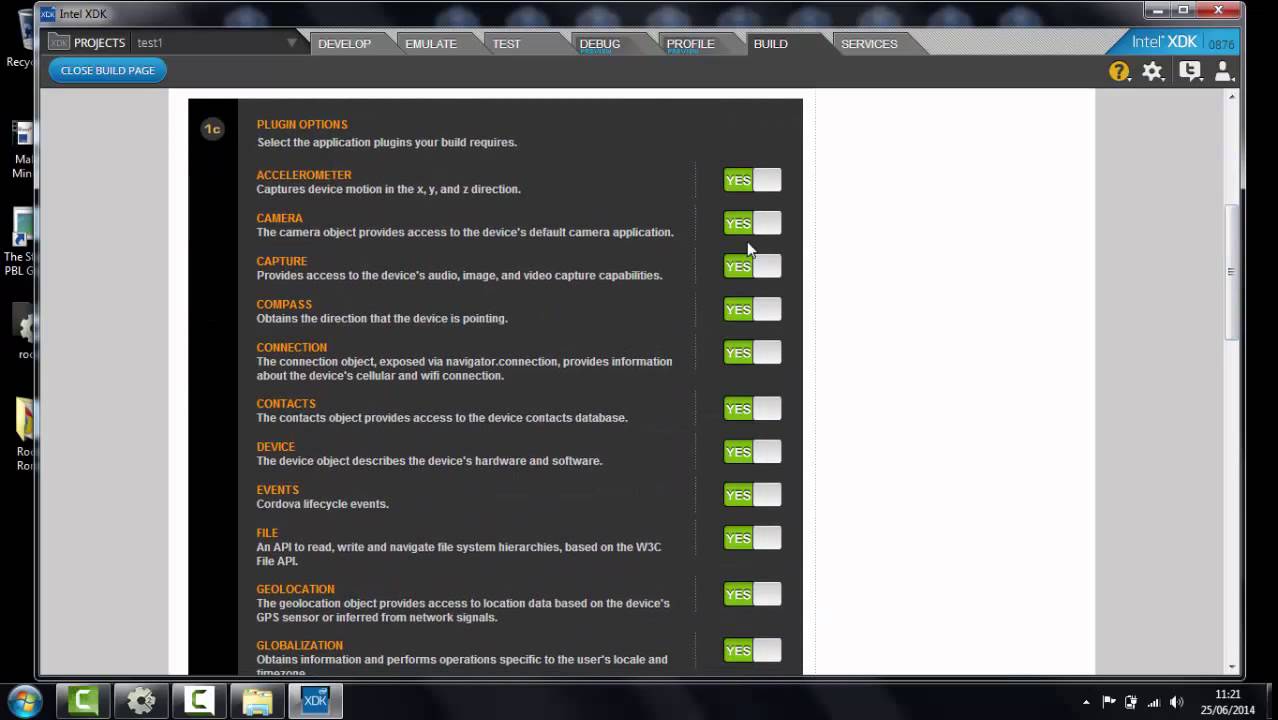Image resolution: width=1278 pixels, height=720 pixels.
Task: Switch to the Services tab
Action: 869,44
